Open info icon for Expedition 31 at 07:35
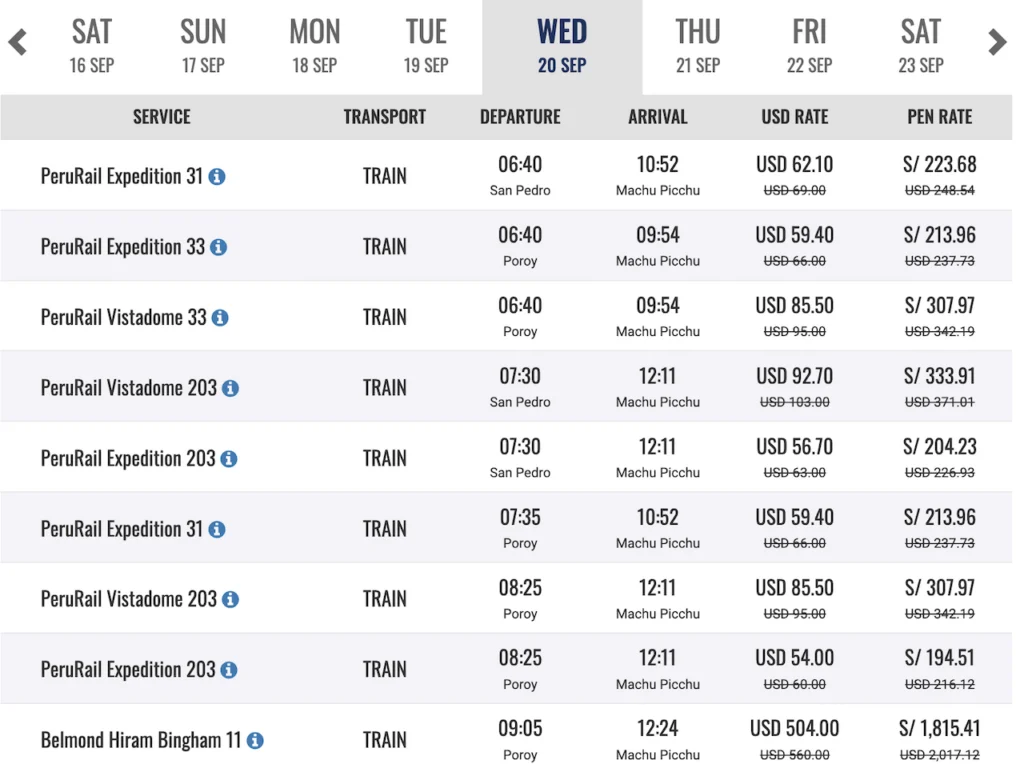 pyautogui.click(x=217, y=529)
